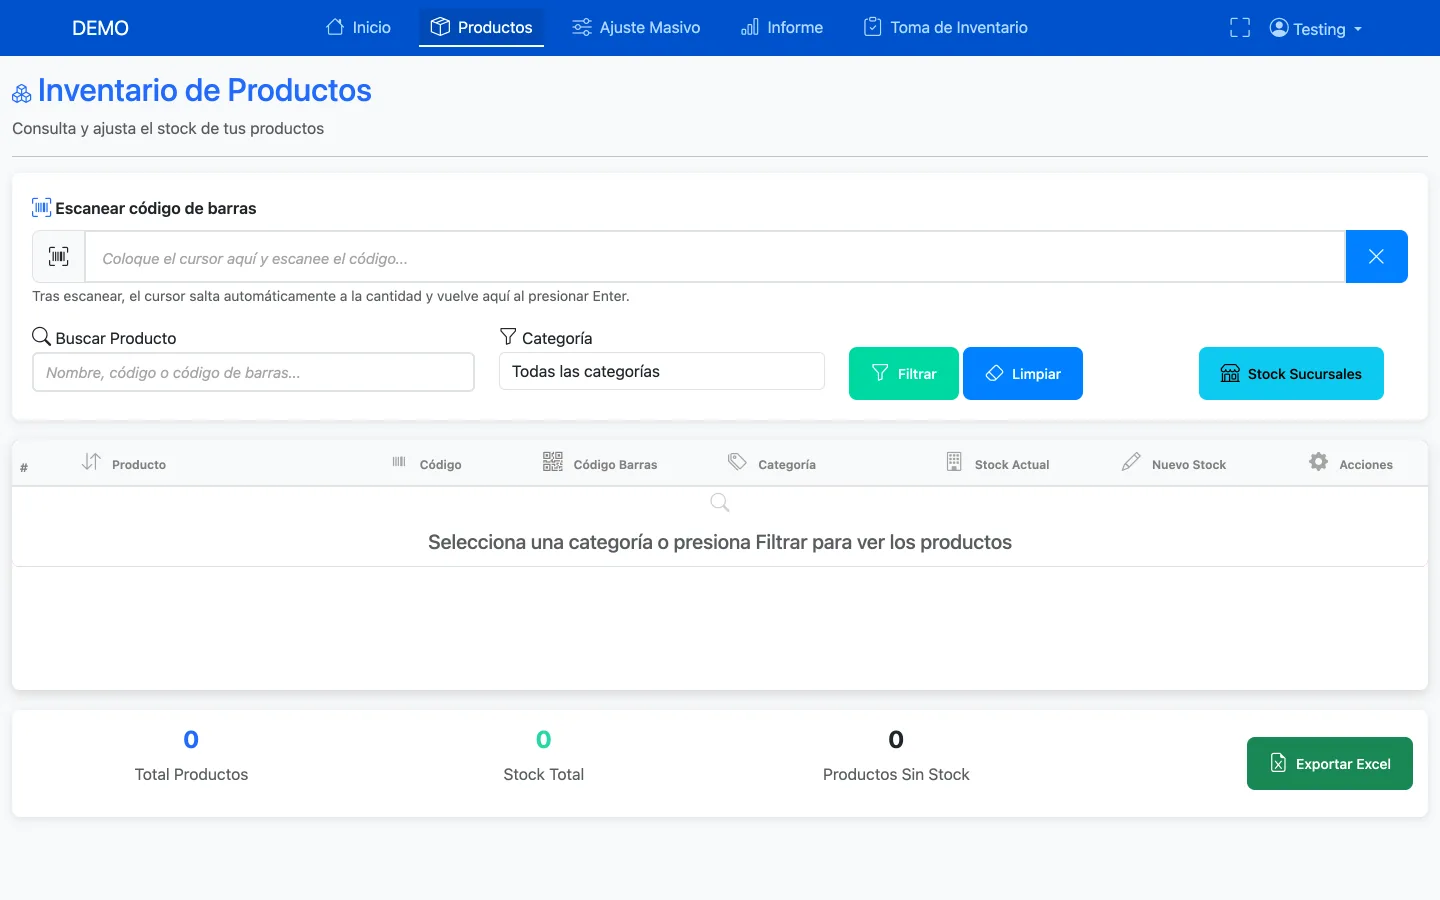The height and width of the screenshot is (900, 1440).
Task: Click the magnifier icon beside Buscar Producto
Action: coord(41,336)
